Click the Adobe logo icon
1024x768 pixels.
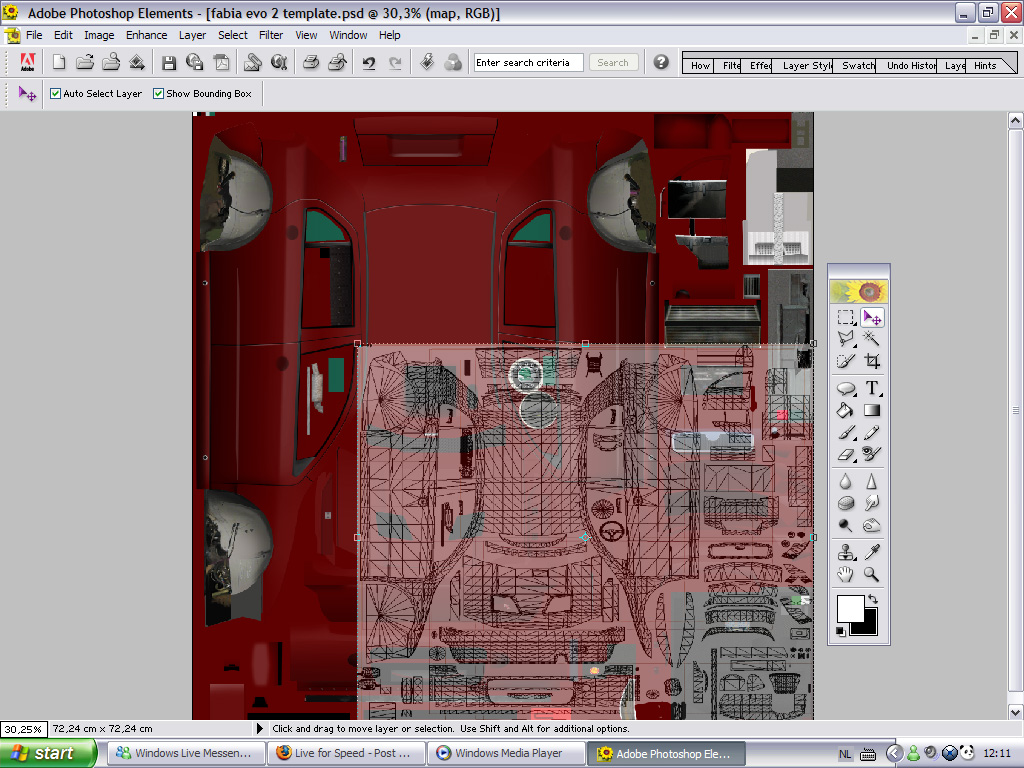click(27, 62)
